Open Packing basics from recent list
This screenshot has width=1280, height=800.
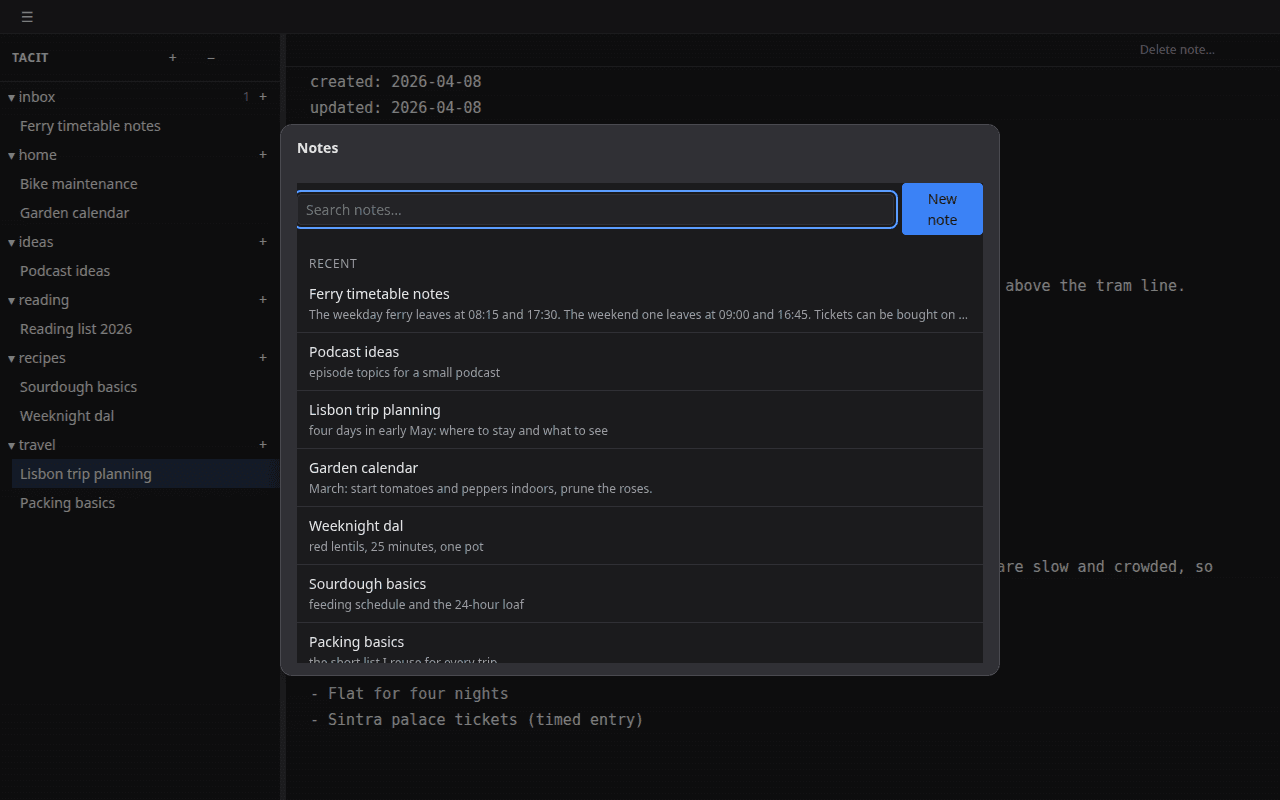(x=640, y=643)
